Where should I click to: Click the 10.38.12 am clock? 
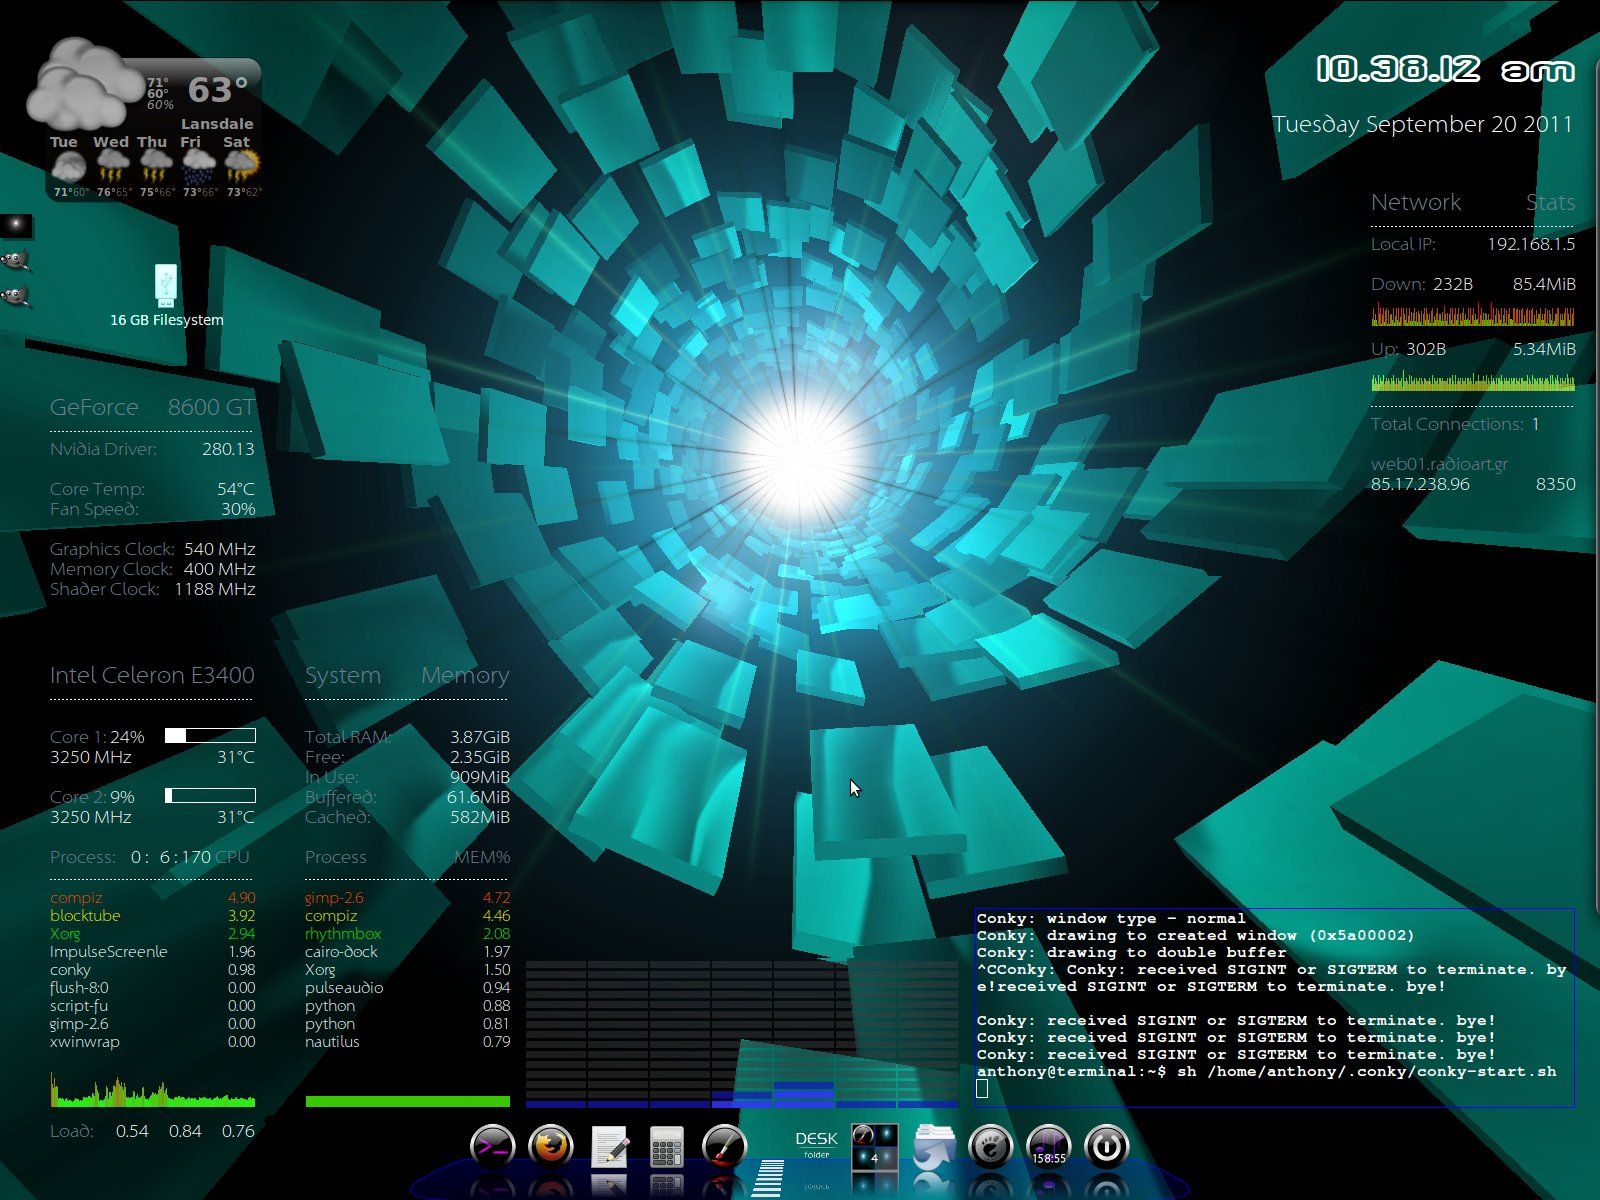point(1445,69)
